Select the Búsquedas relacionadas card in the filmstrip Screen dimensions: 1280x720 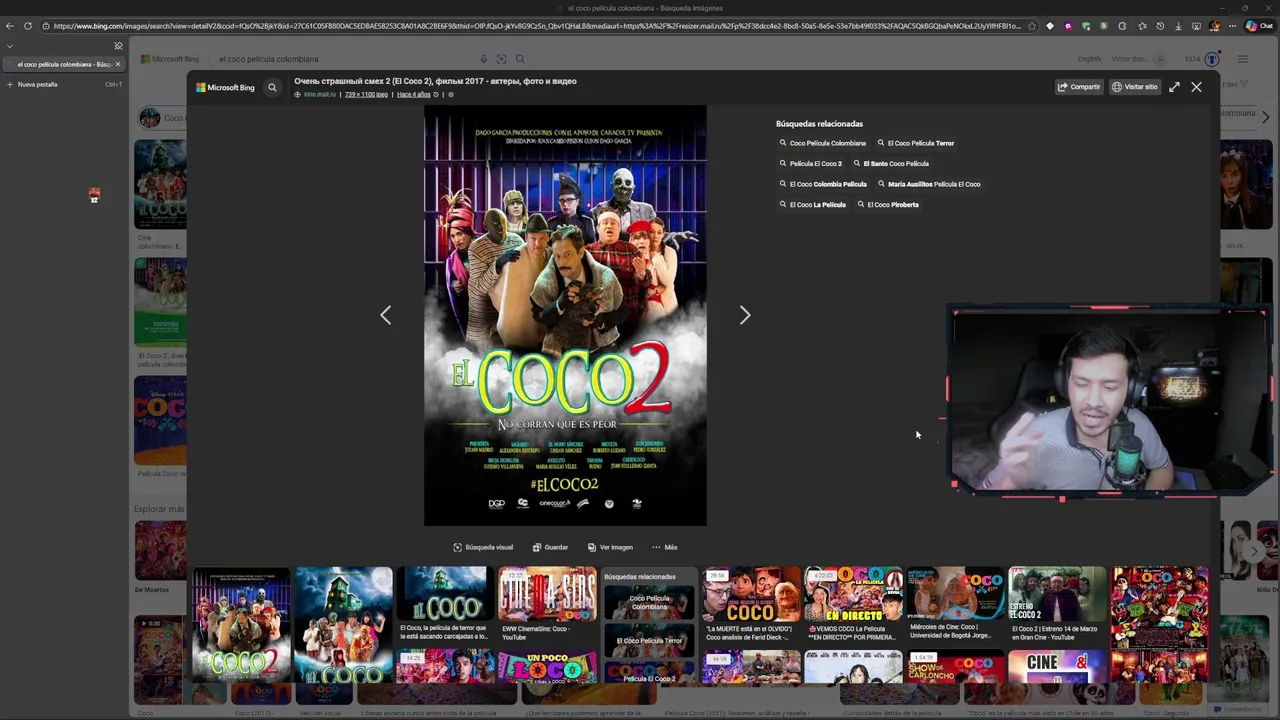(649, 624)
